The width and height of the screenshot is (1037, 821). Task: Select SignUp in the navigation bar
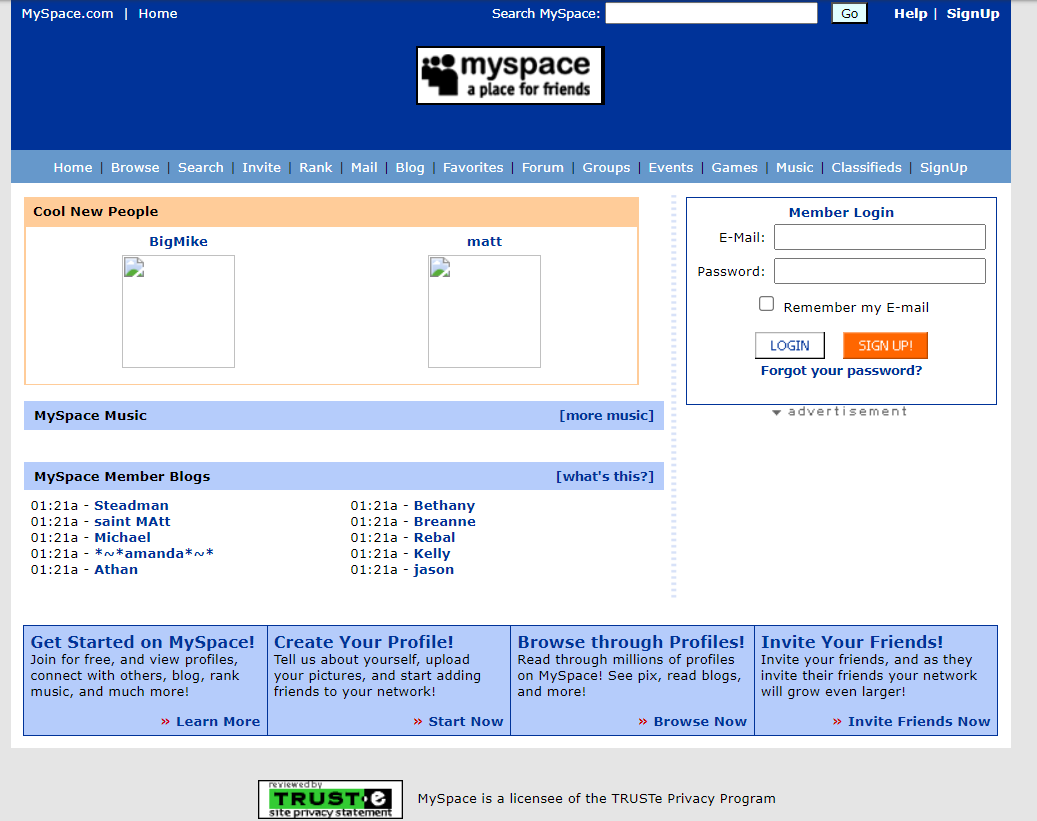(x=943, y=168)
